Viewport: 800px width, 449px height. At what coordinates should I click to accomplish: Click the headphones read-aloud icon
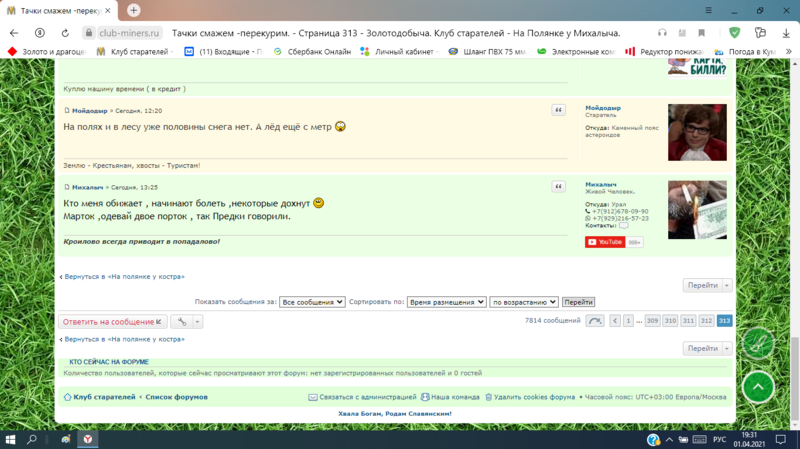[x=662, y=33]
